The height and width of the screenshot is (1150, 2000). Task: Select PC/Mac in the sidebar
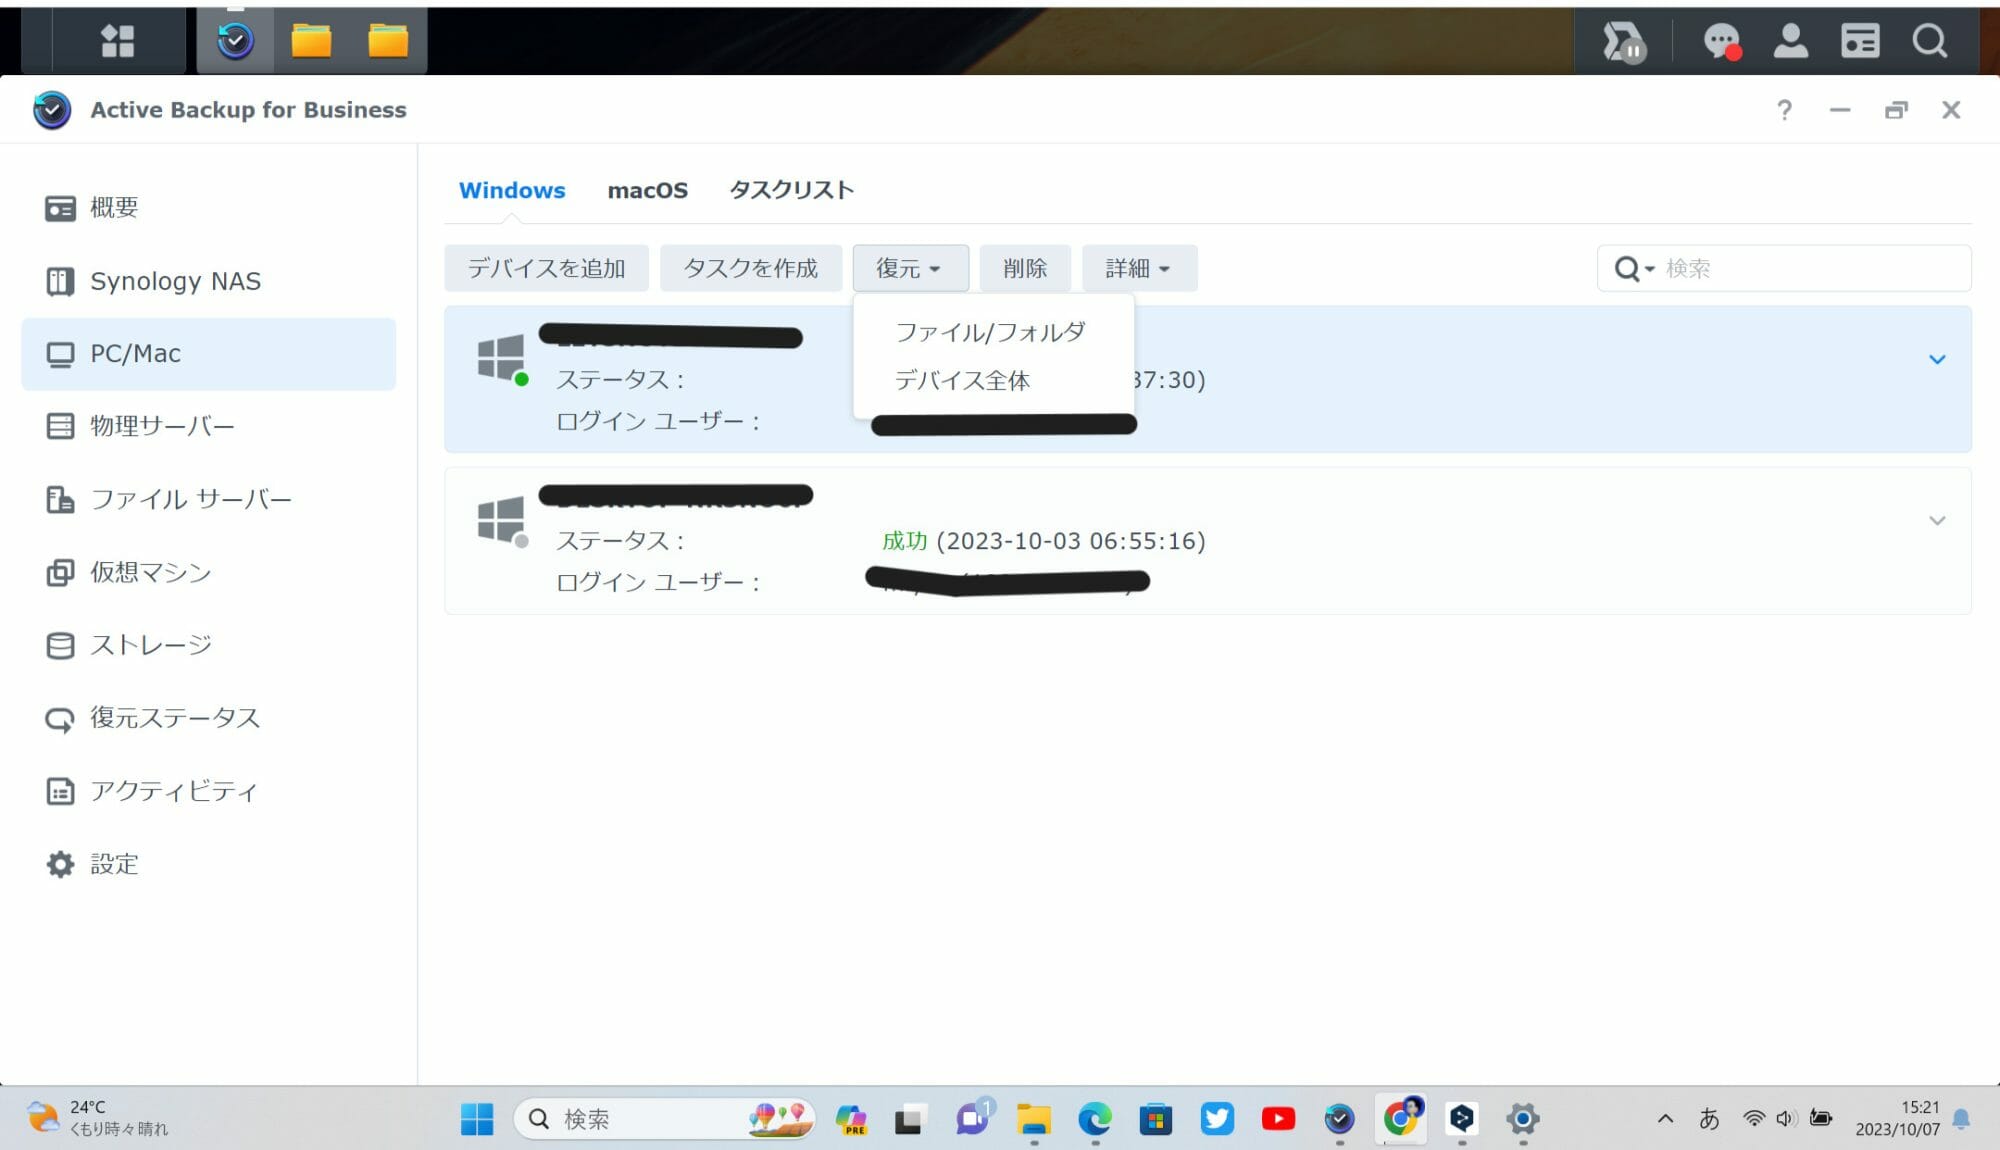[x=208, y=354]
